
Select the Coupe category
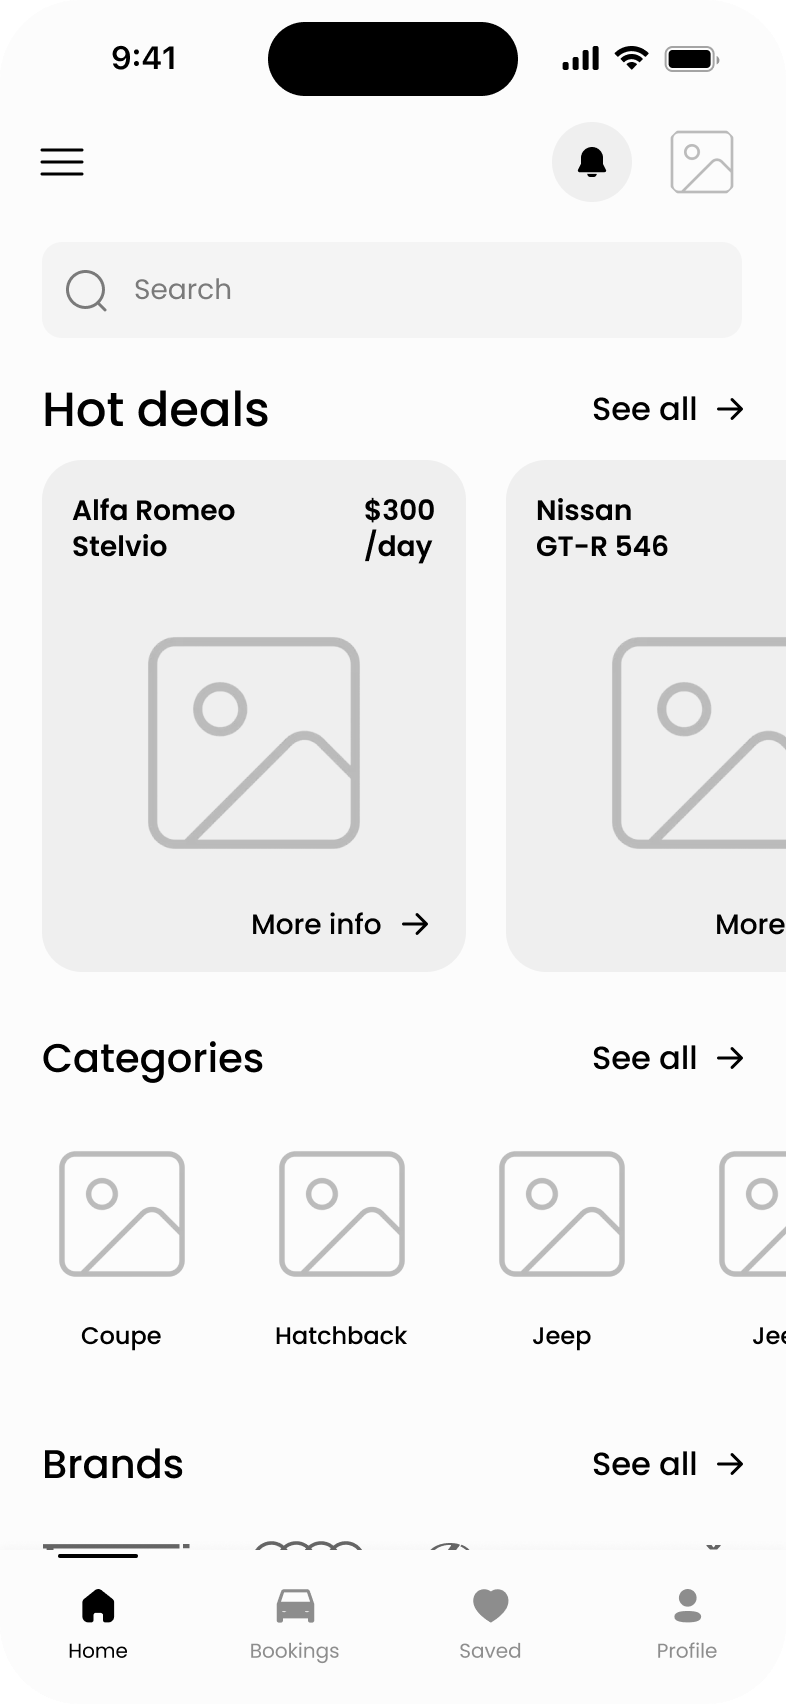point(122,1214)
